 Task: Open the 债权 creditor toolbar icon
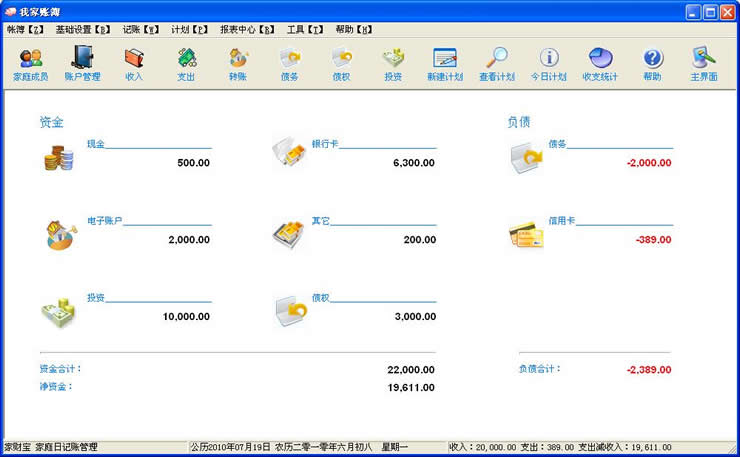341,64
